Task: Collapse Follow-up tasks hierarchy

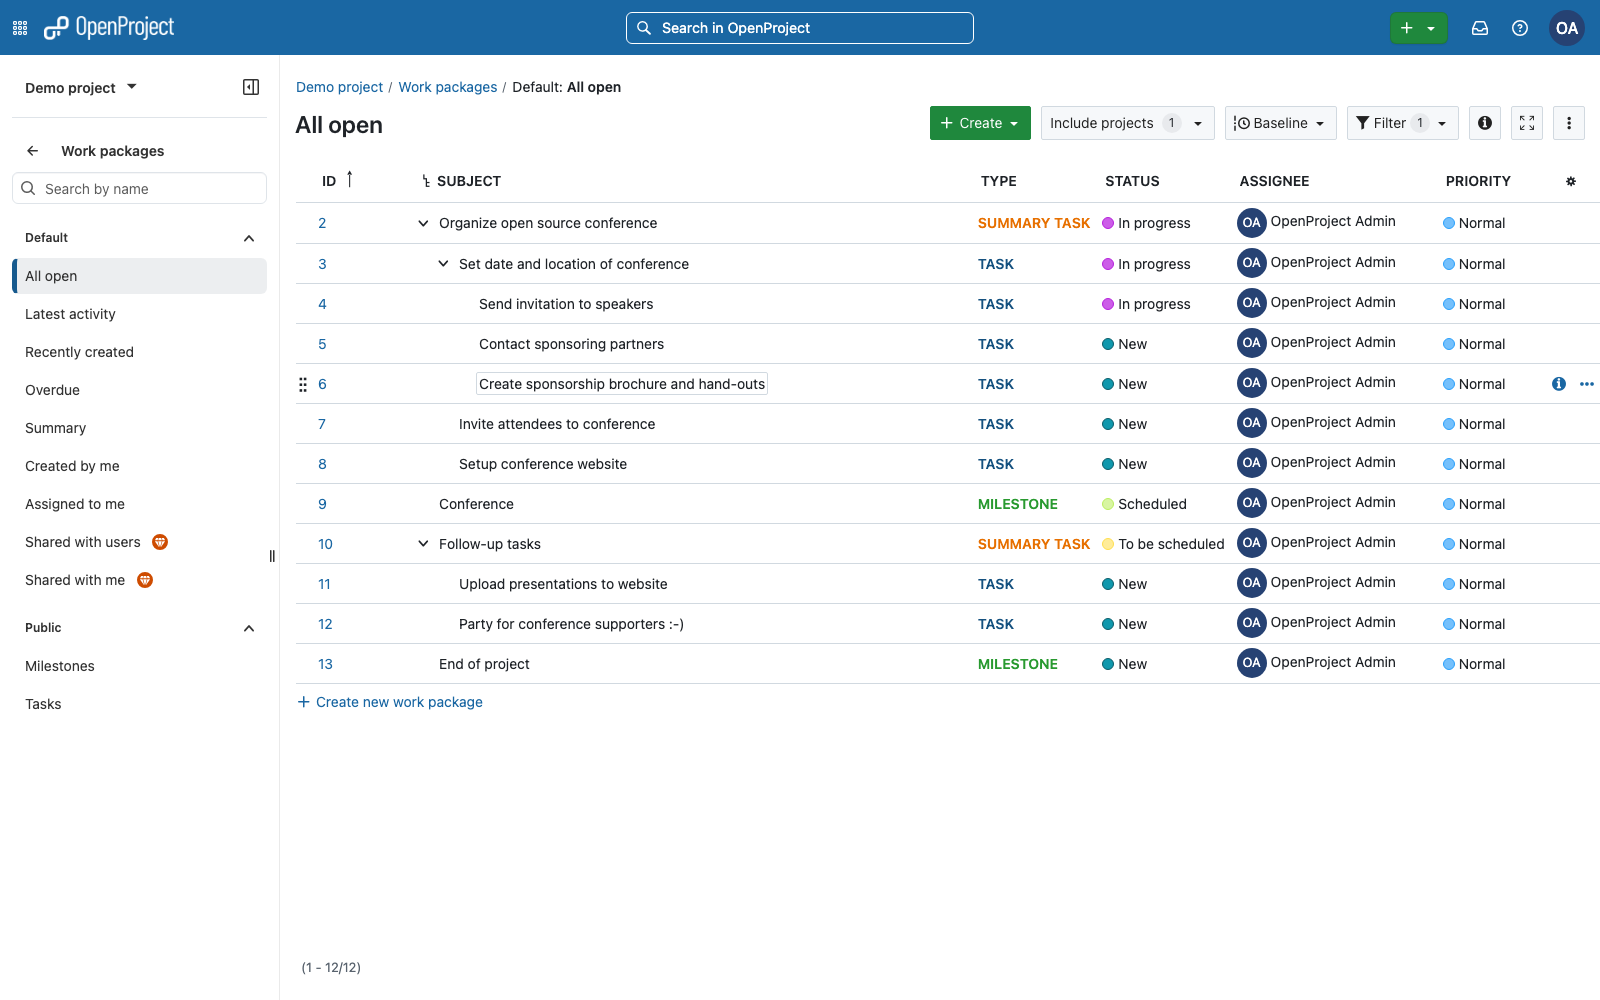Action: (423, 544)
